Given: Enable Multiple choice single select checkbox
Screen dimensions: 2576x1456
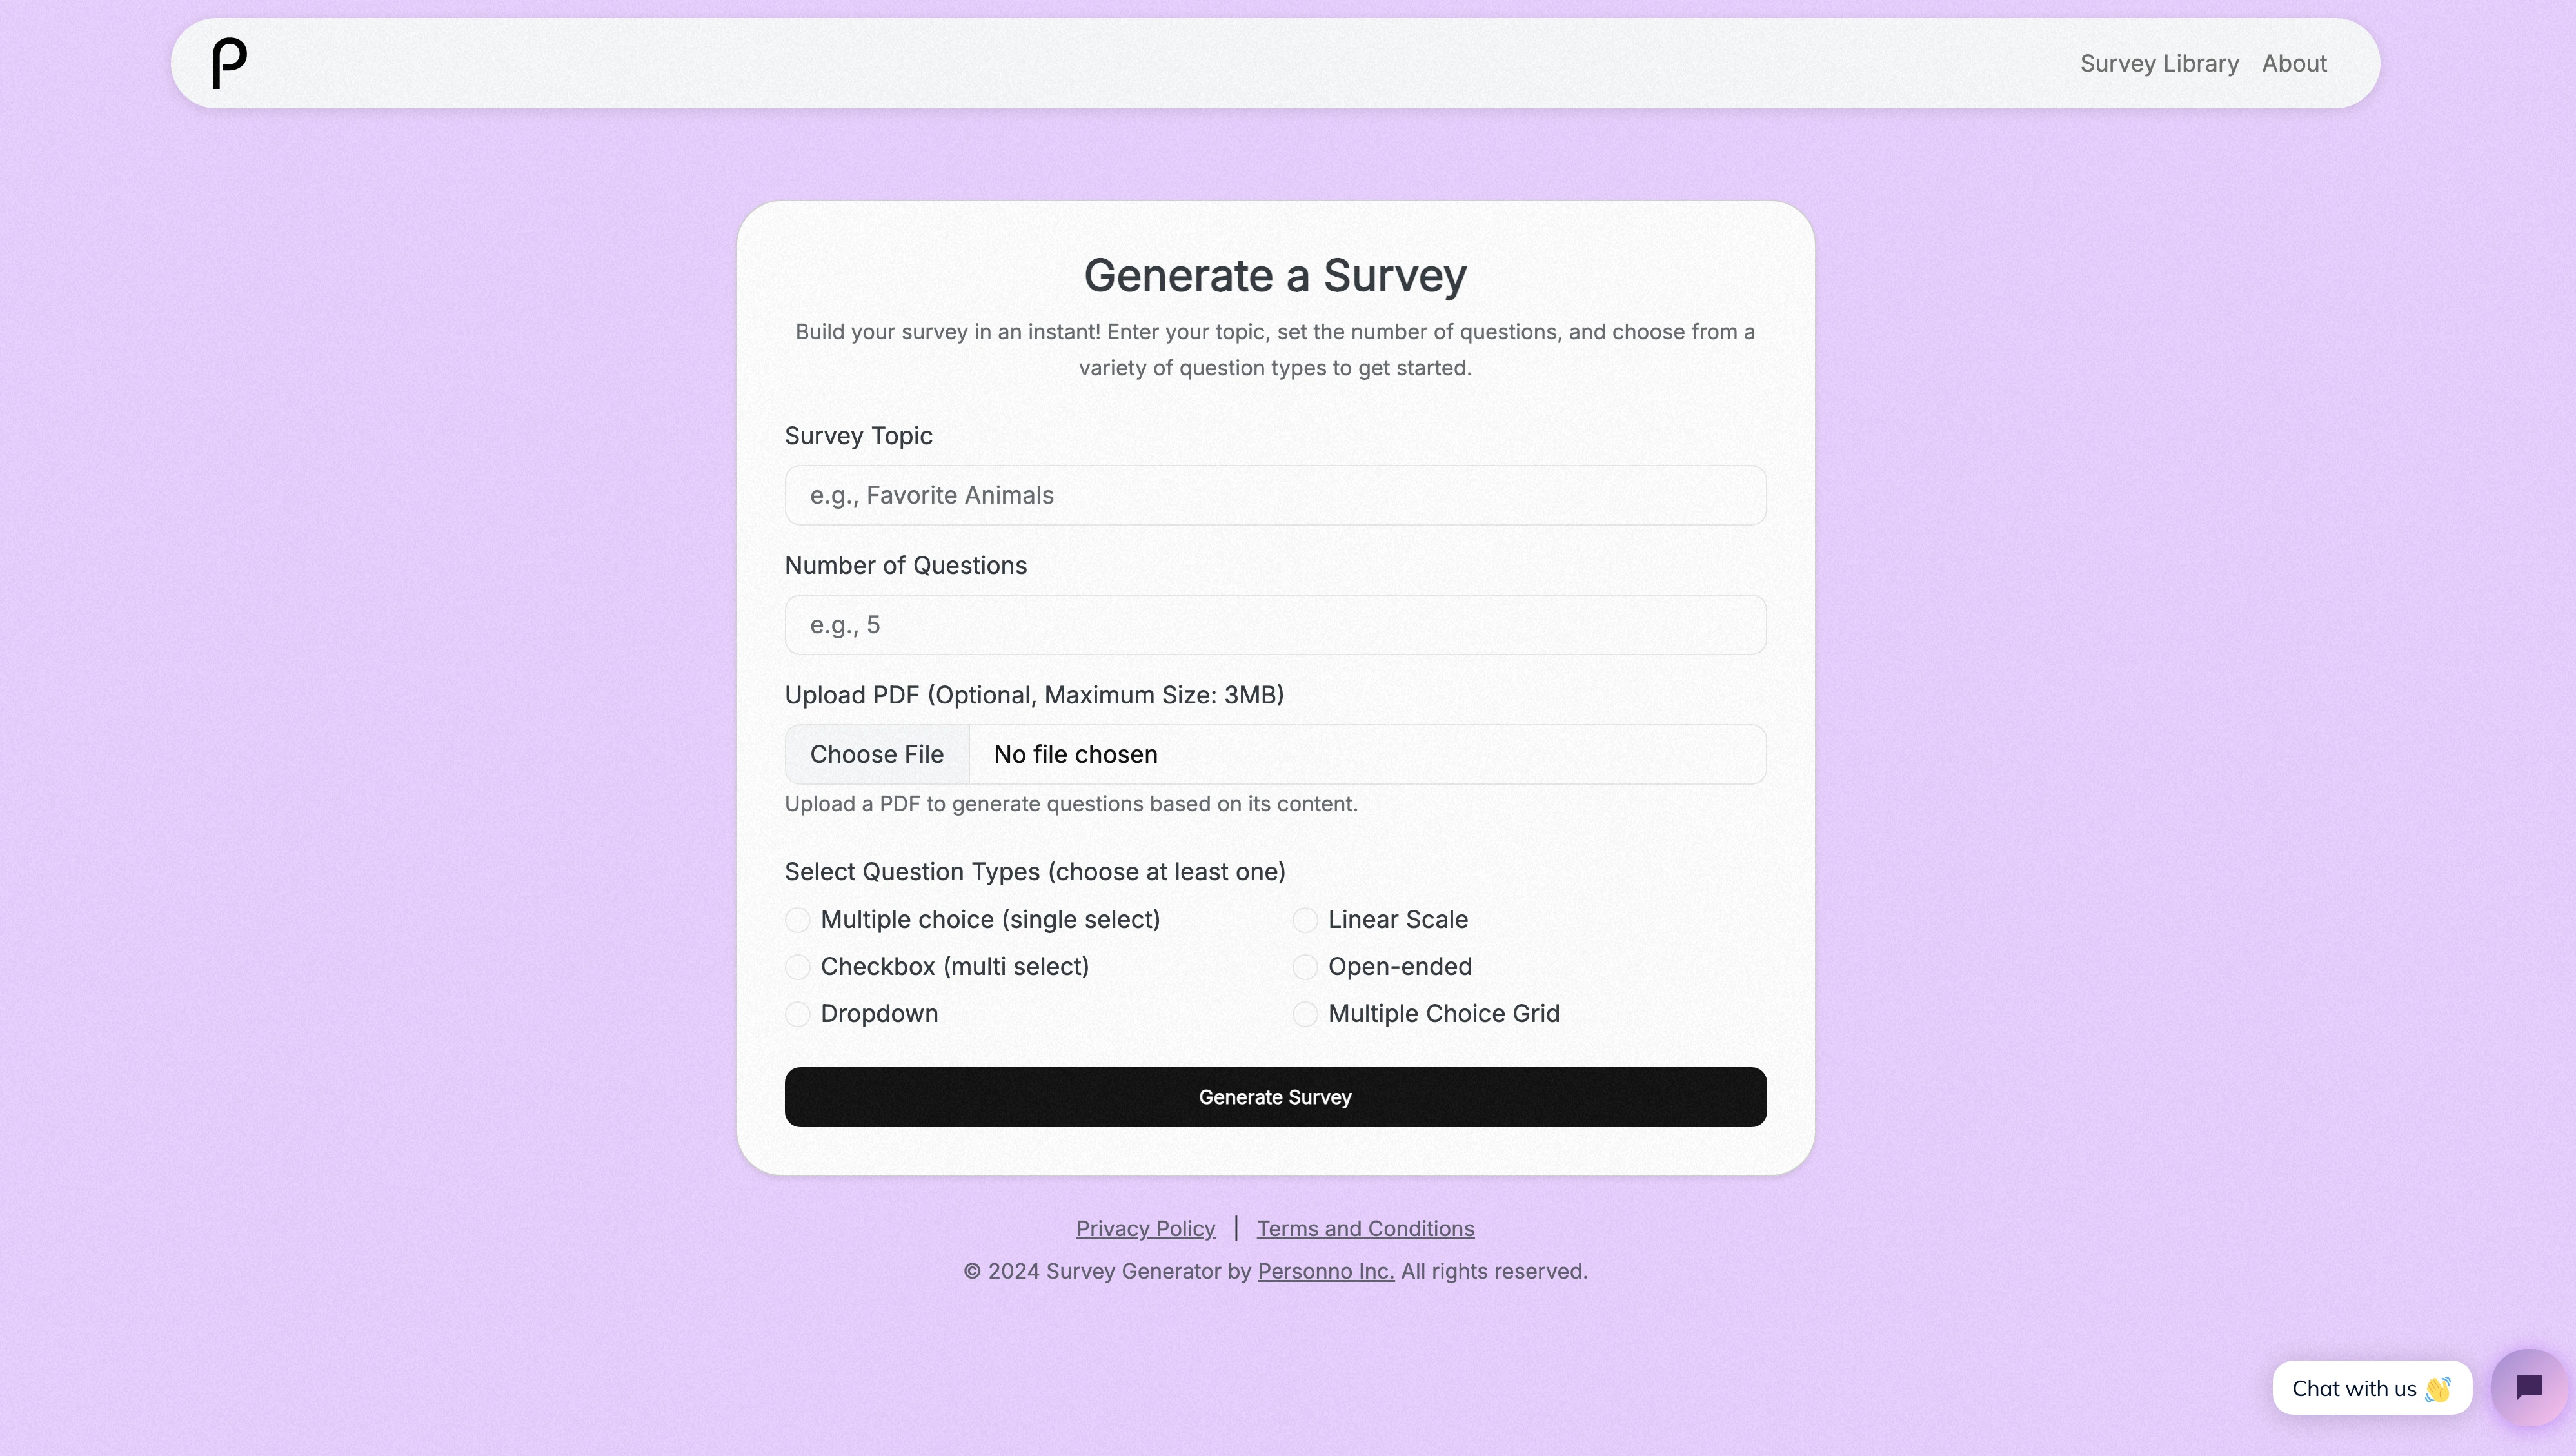Looking at the screenshot, I should 798,918.
